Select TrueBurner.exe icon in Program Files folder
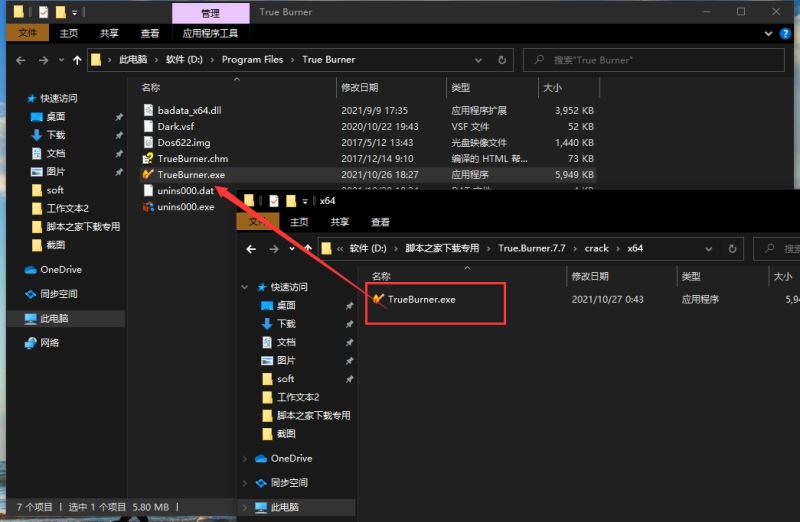Viewport: 800px width, 522px height. click(148, 175)
